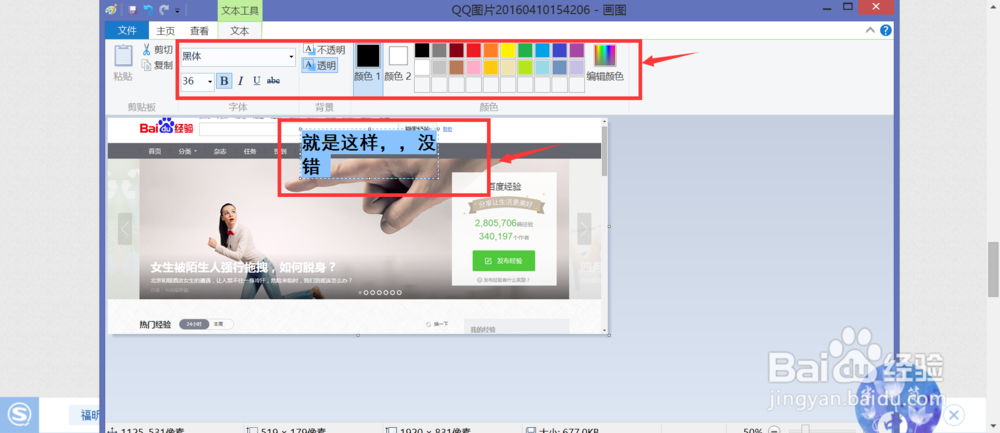Pick the dark gray palette swatch
Viewport: 1000px width, 433px height.
tap(439, 50)
